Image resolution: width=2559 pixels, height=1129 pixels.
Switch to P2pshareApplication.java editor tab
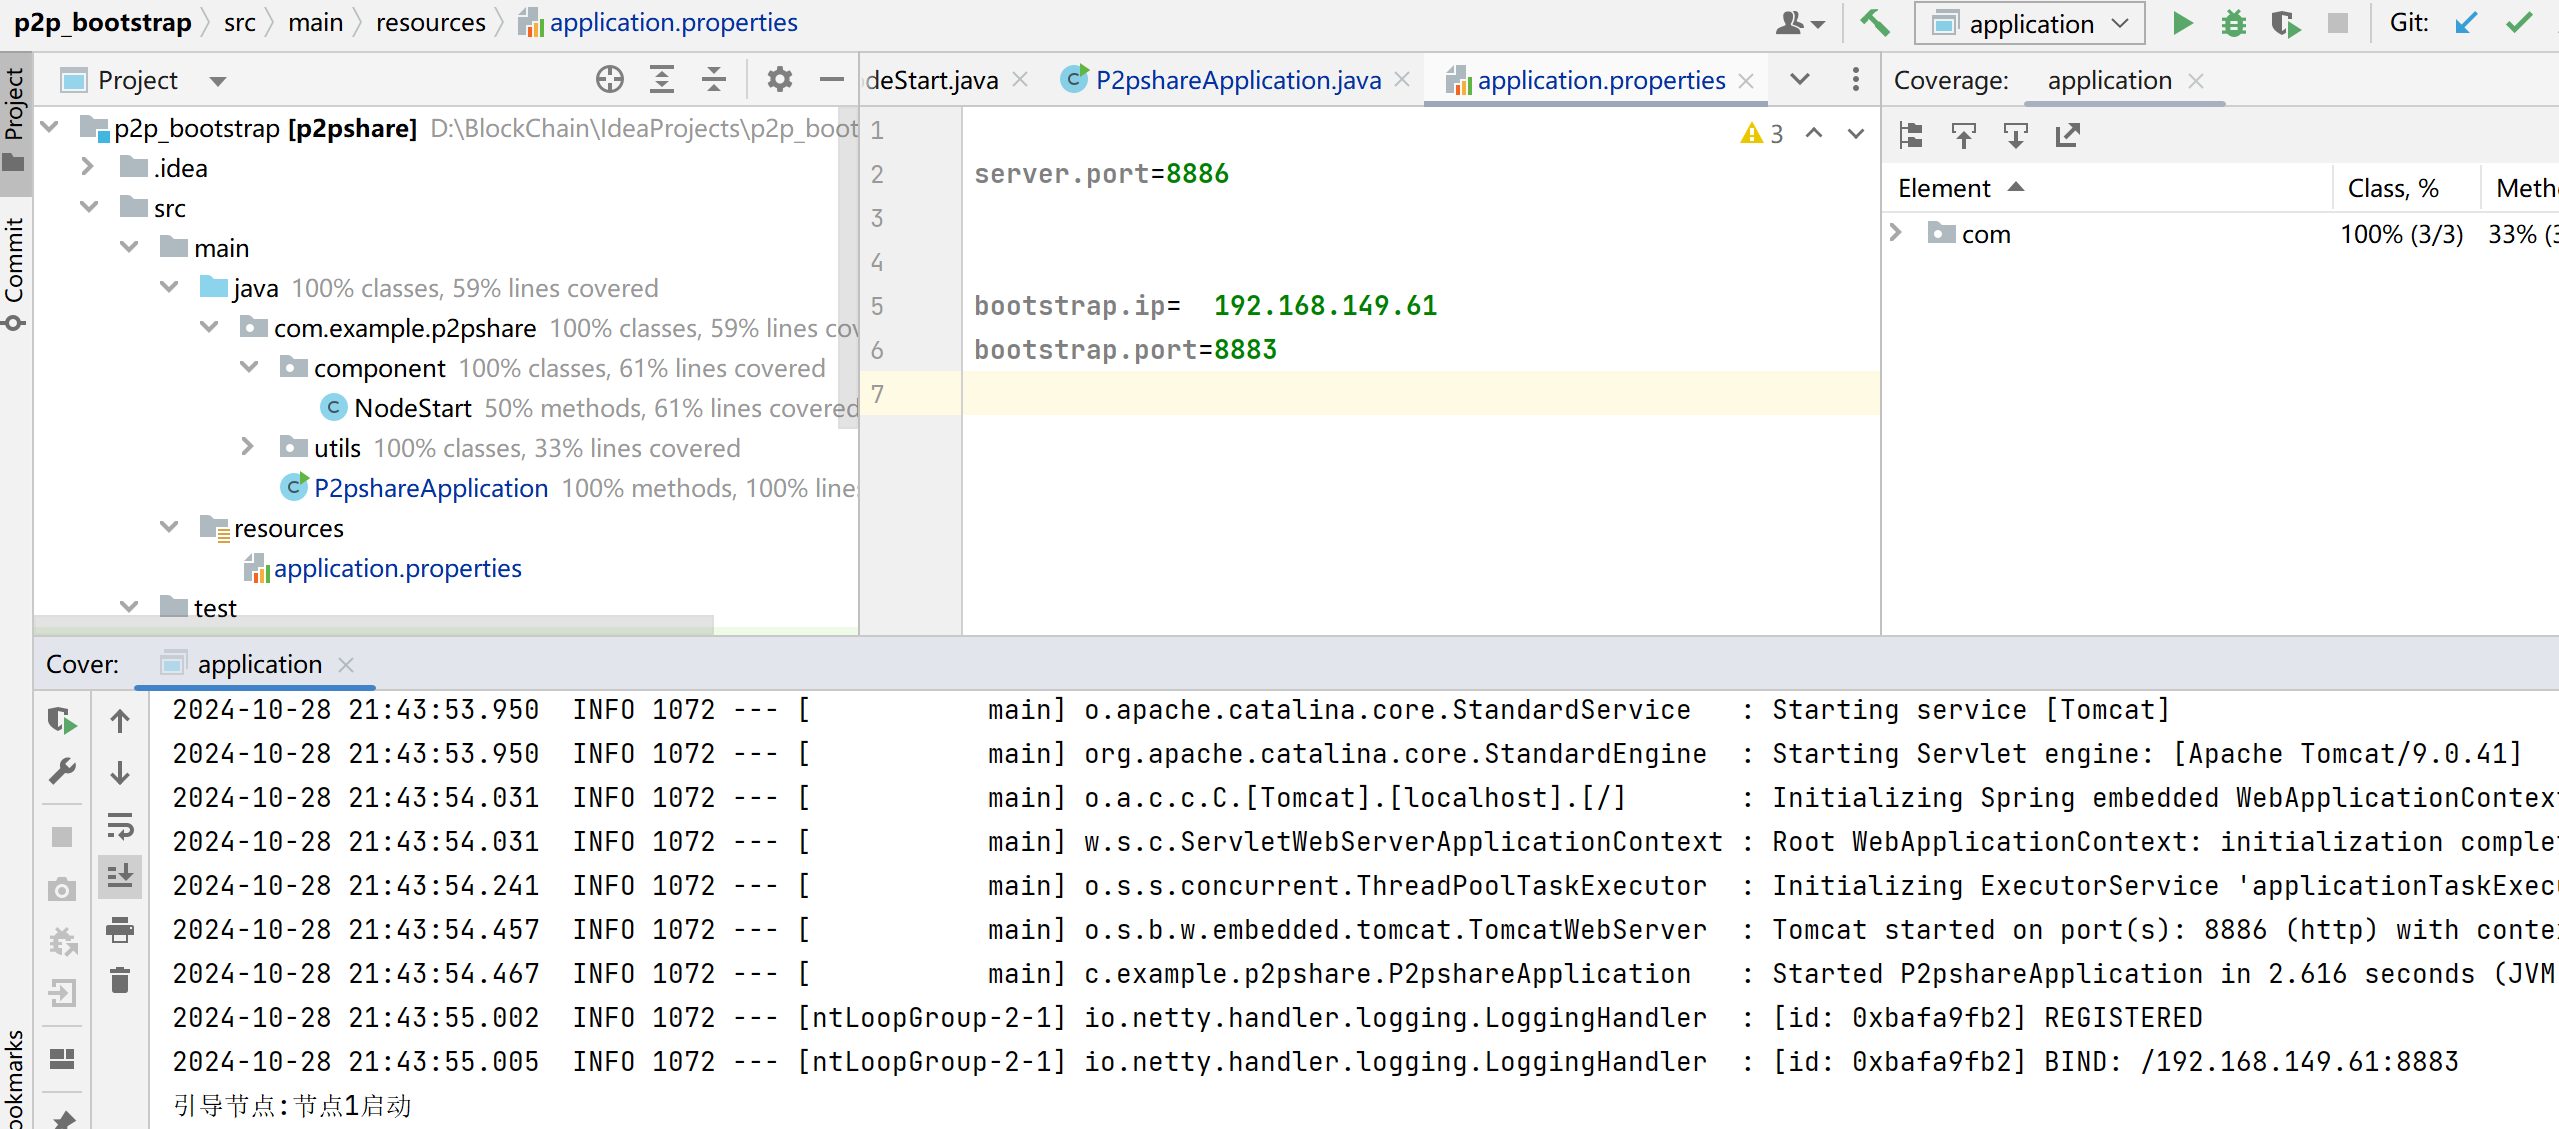pyautogui.click(x=1237, y=80)
